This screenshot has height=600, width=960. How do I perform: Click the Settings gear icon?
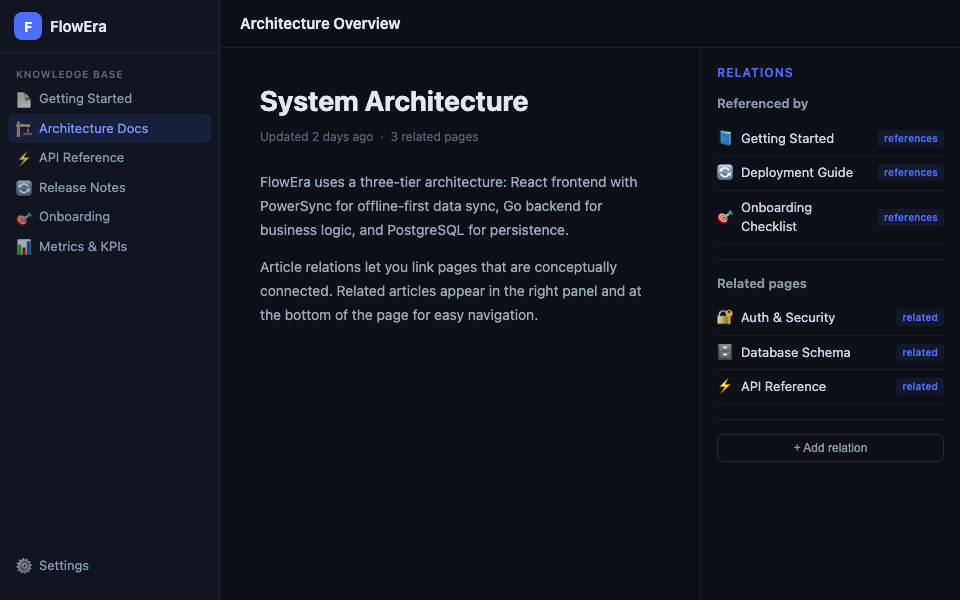pos(24,566)
